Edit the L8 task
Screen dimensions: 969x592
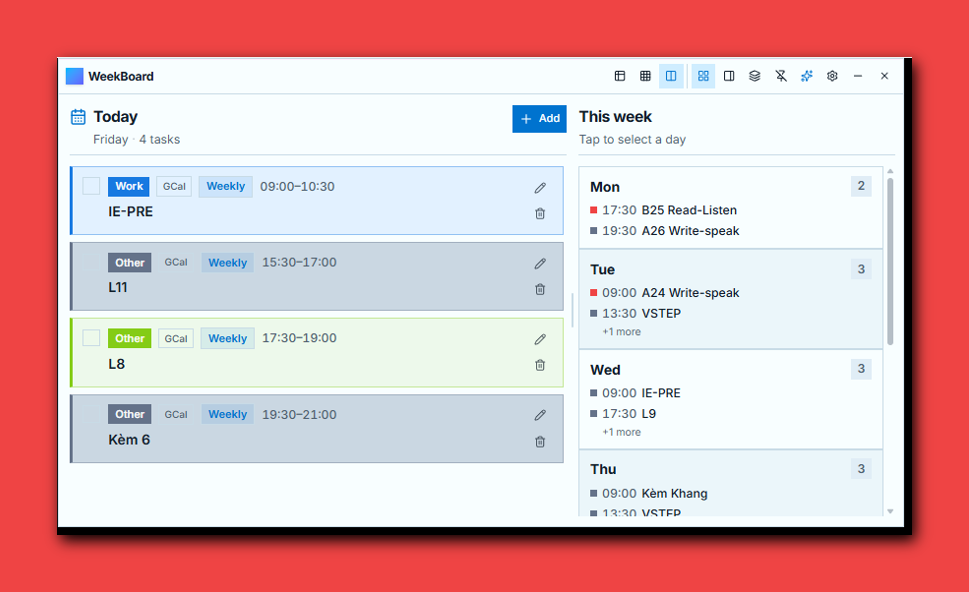pos(540,339)
